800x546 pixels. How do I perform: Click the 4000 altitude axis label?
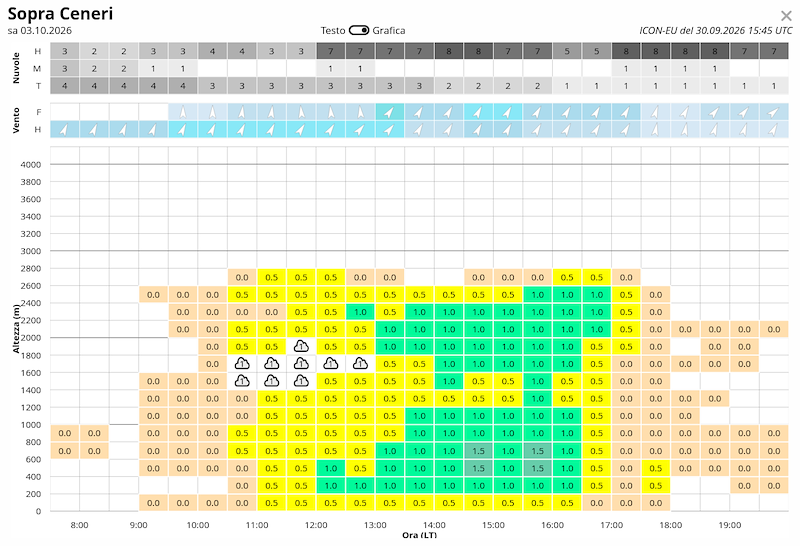(x=31, y=164)
